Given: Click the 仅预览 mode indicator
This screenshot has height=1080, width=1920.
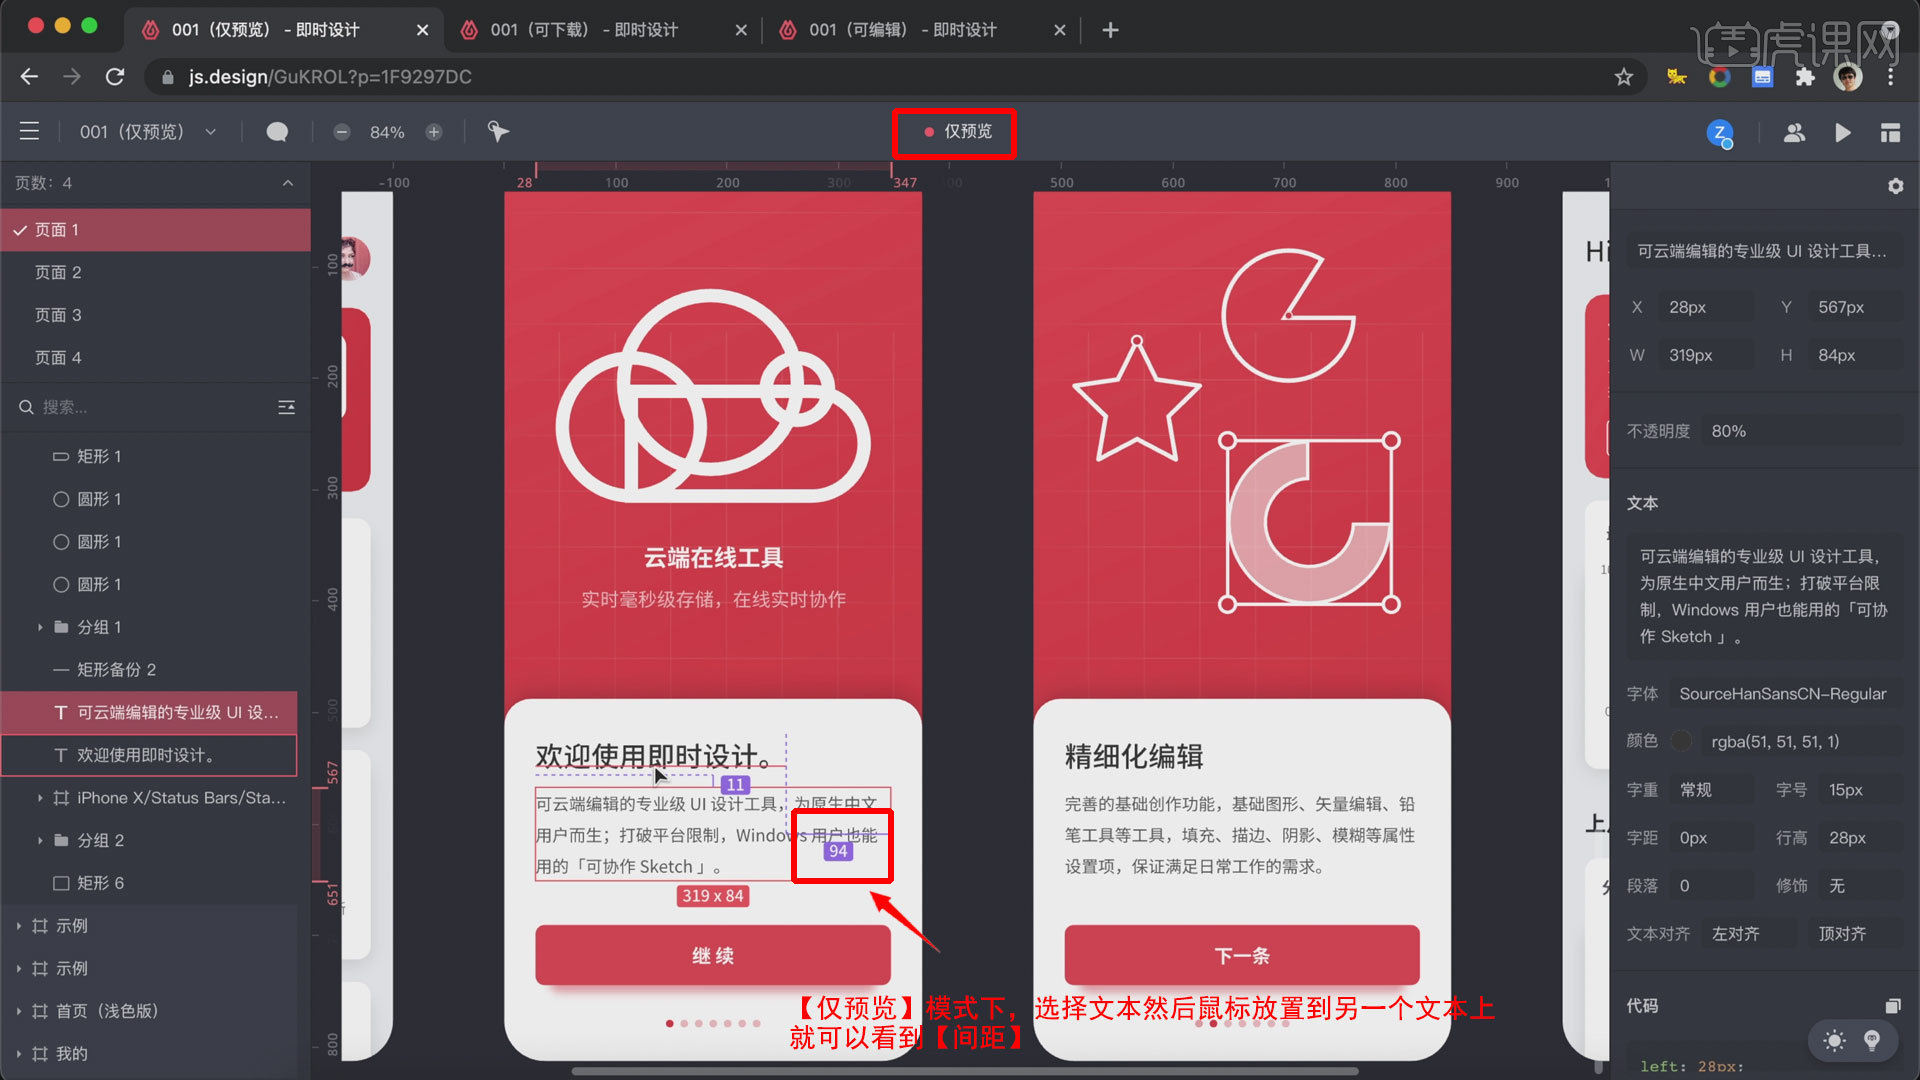Looking at the screenshot, I should pos(956,132).
